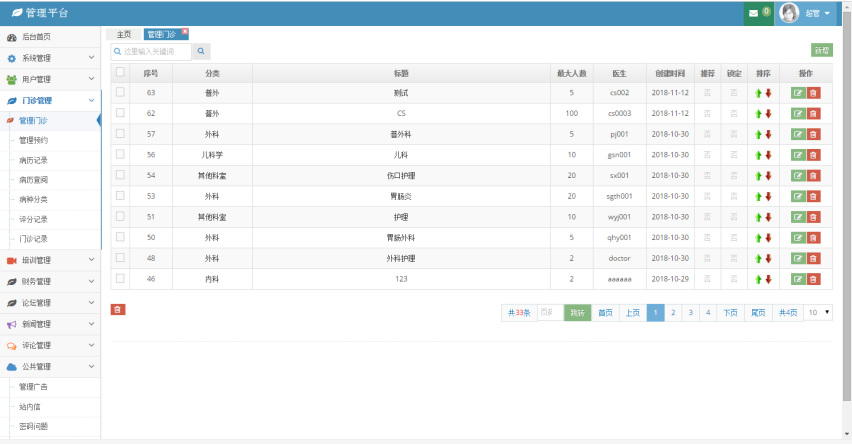Click the keyword search input field

151,51
